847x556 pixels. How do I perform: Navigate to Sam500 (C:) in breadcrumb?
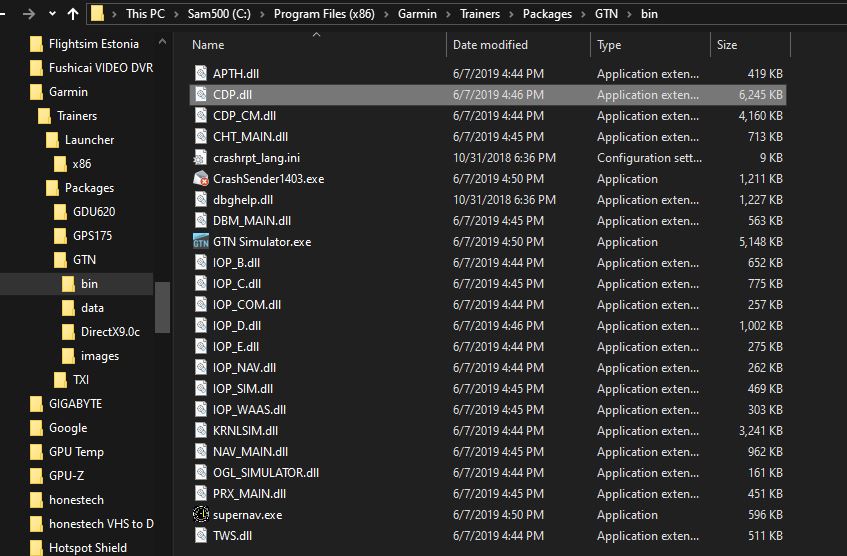click(219, 14)
